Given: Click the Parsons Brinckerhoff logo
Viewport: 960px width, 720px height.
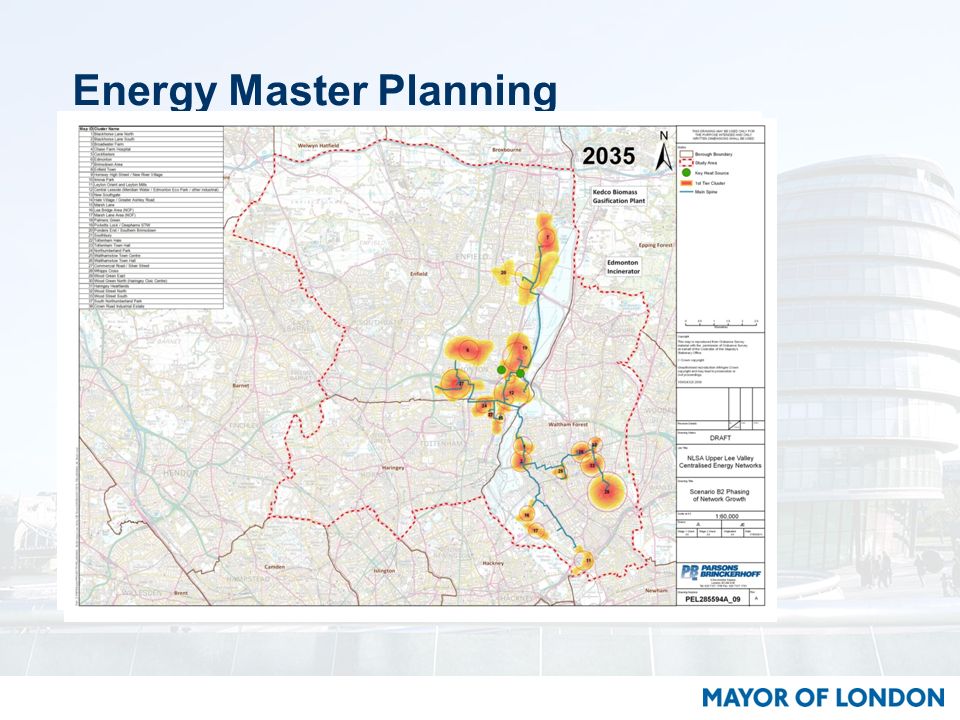Looking at the screenshot, I should tap(721, 572).
